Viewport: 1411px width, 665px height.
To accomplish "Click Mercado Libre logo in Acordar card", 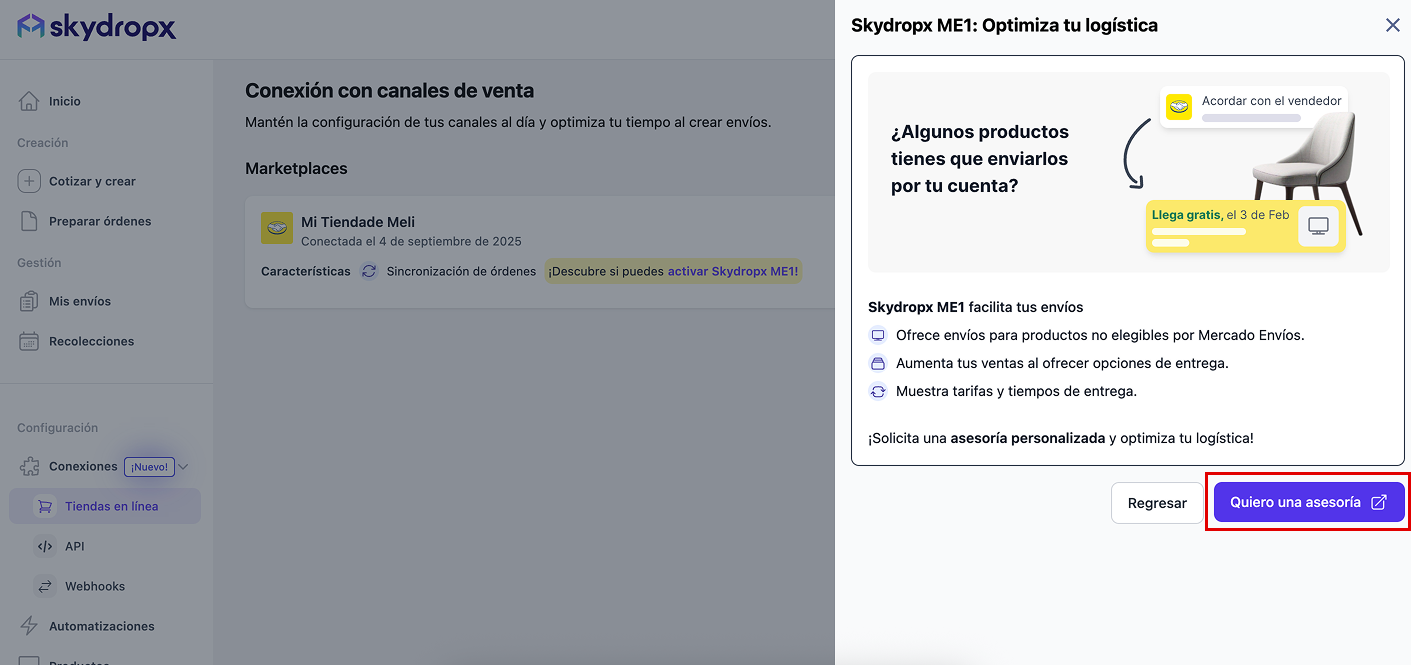I will pos(1179,107).
